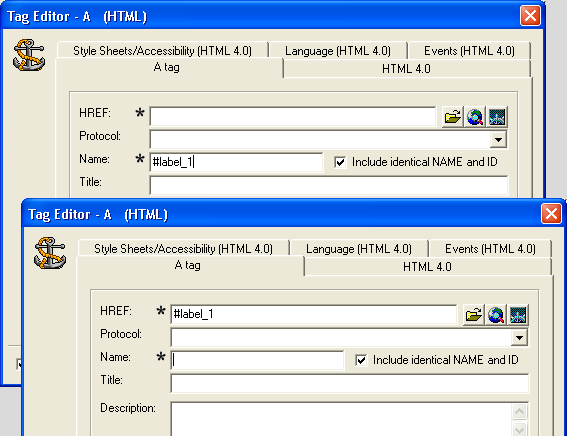
Task: Uncheck Include identical NAME and ID in back dialog
Action: [x=340, y=162]
